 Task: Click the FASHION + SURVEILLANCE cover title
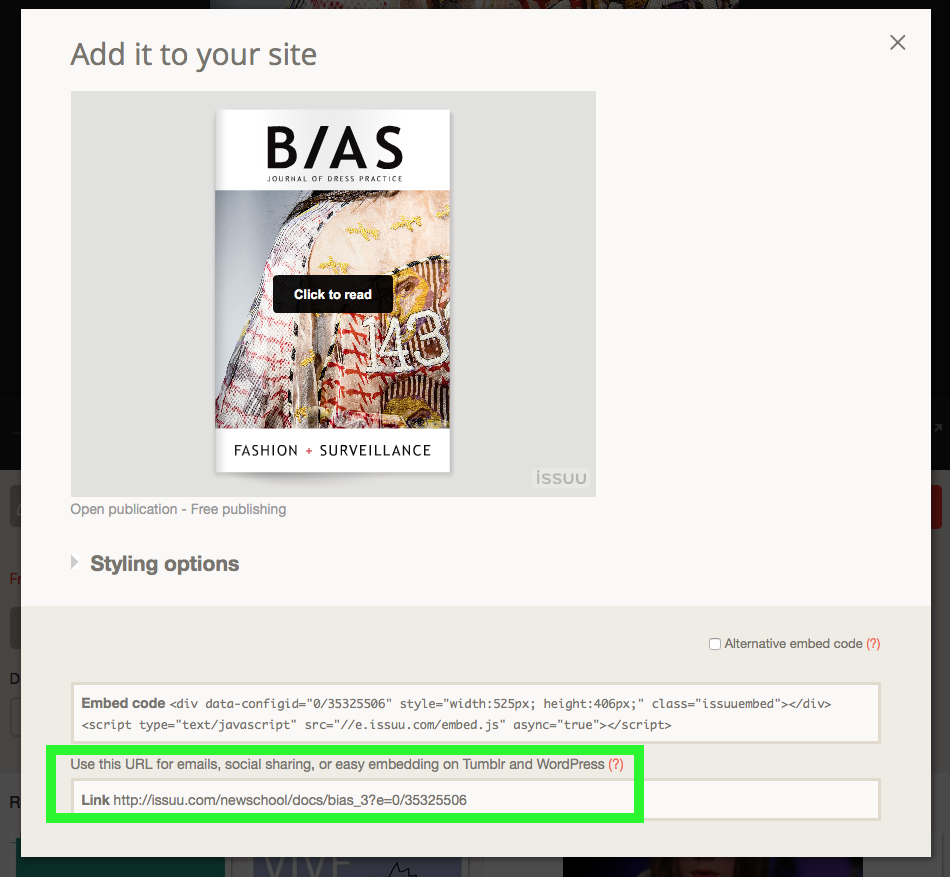point(333,451)
